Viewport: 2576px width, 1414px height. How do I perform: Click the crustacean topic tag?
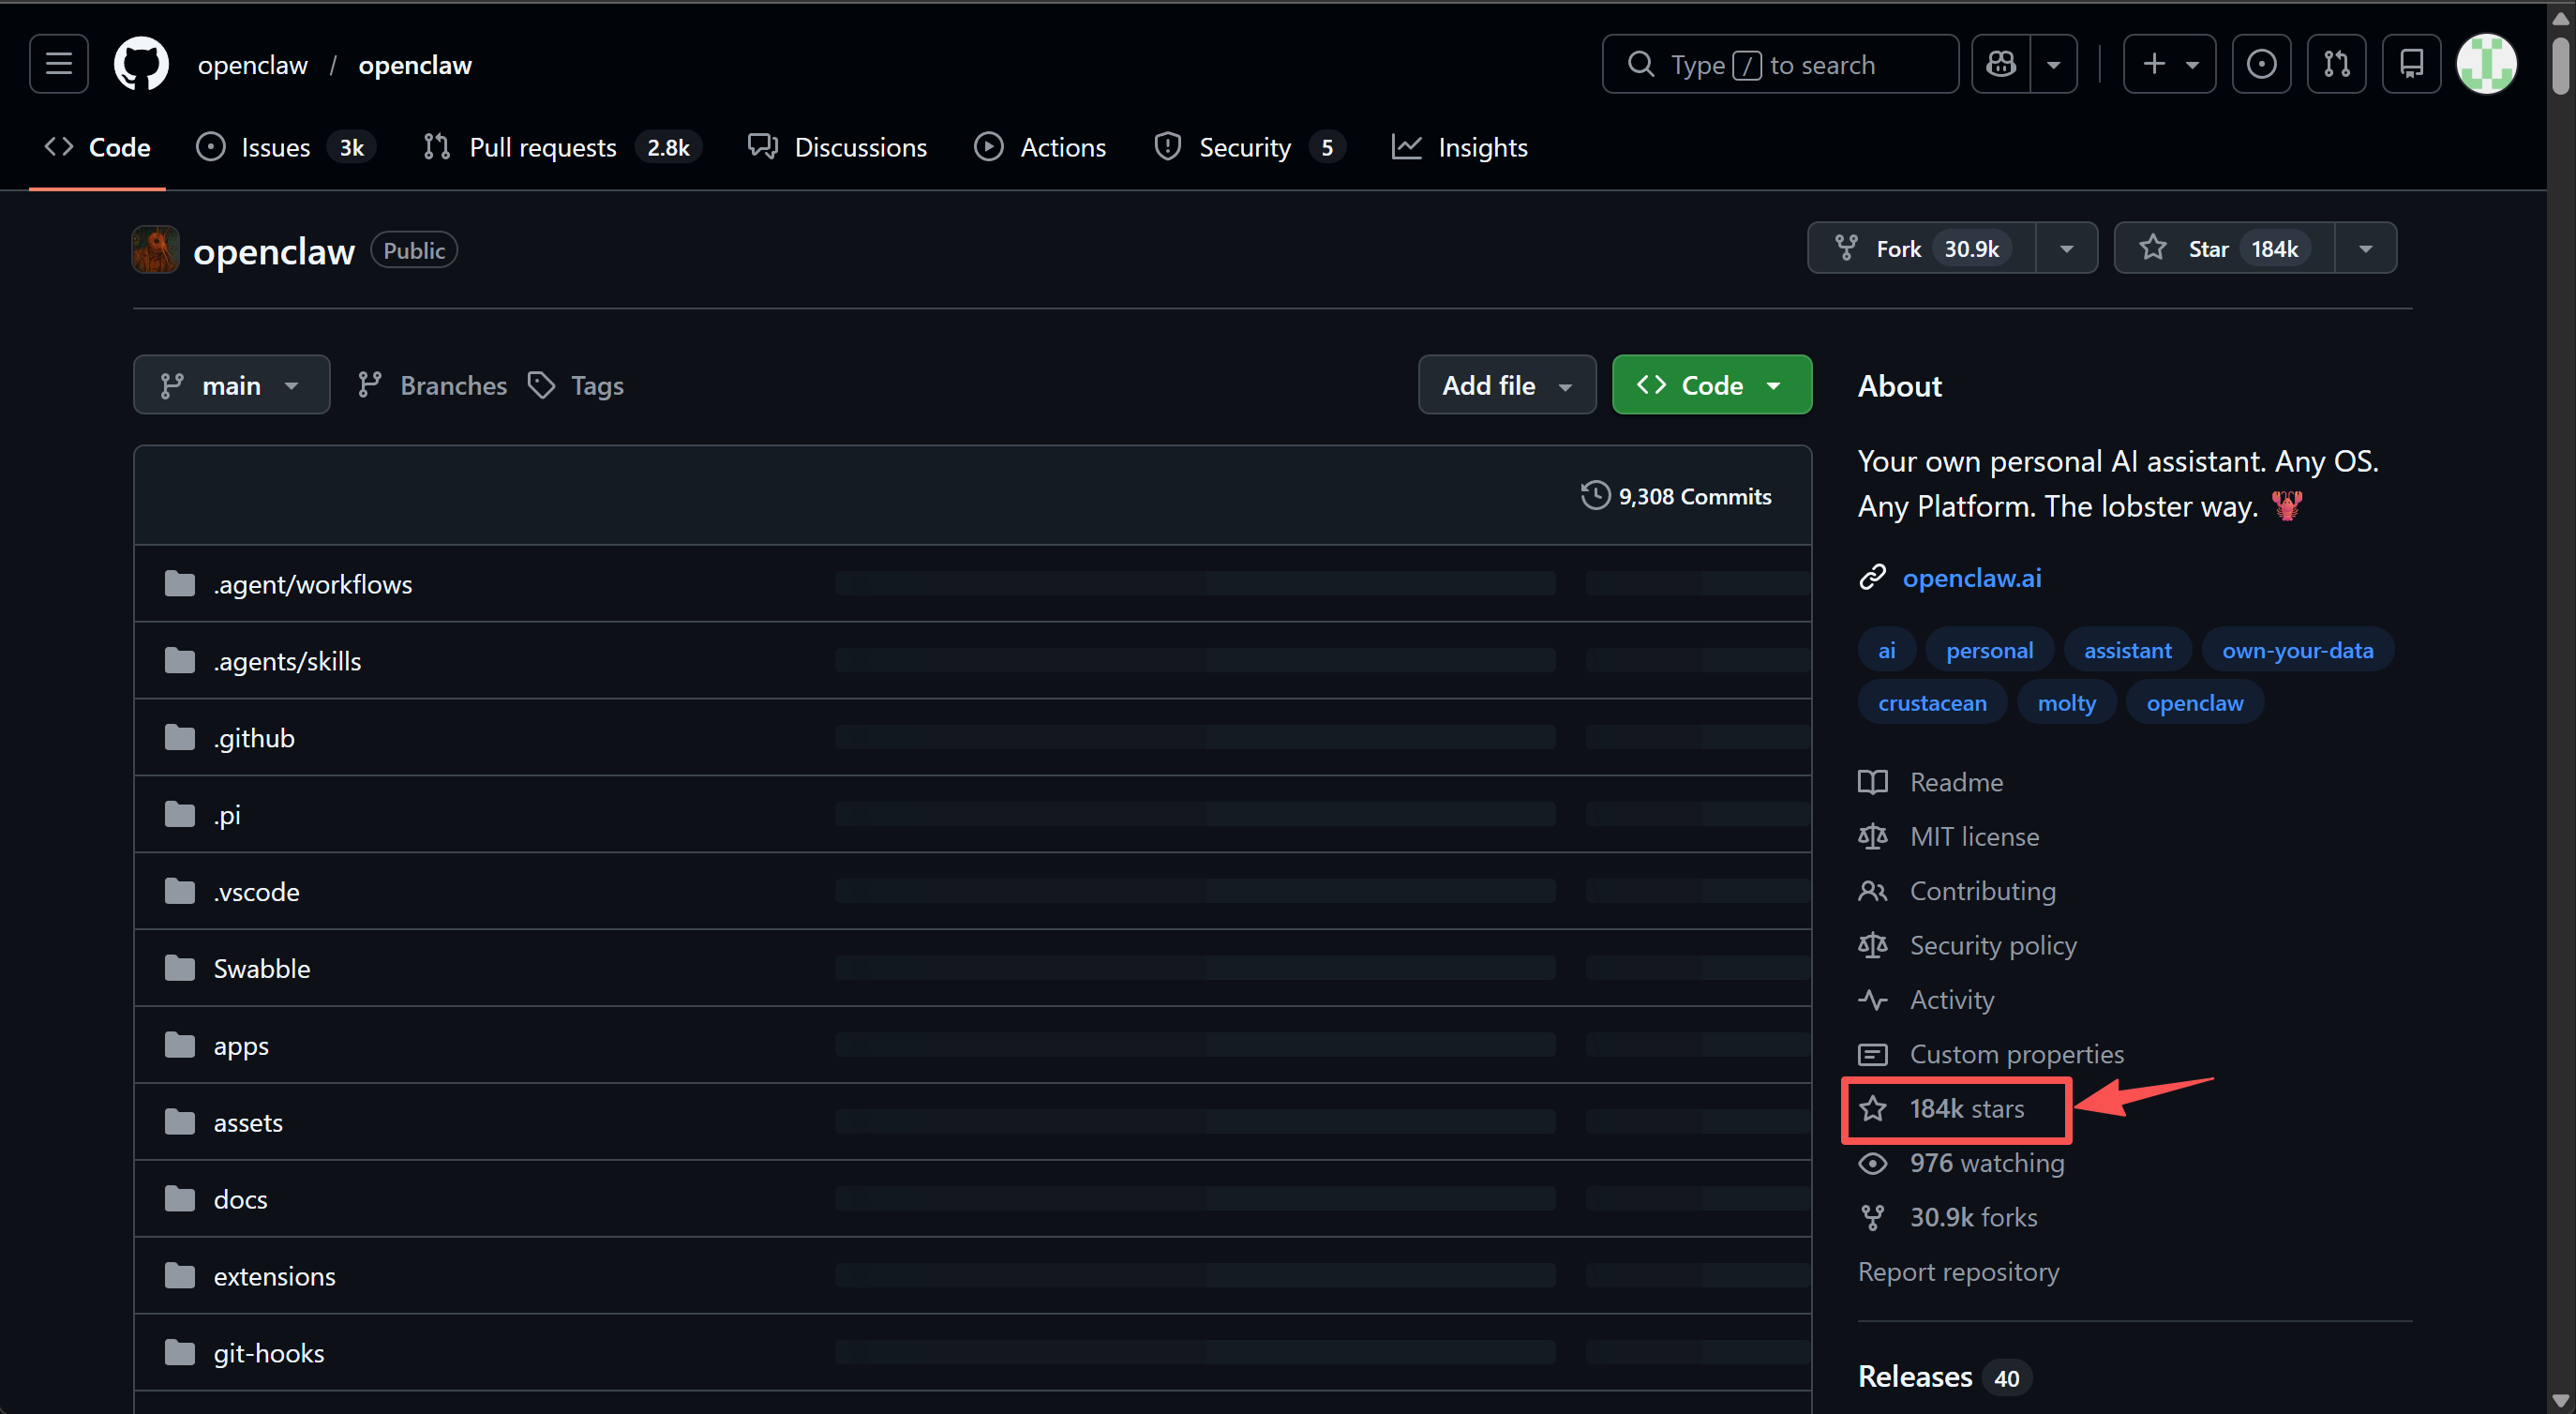point(1932,703)
